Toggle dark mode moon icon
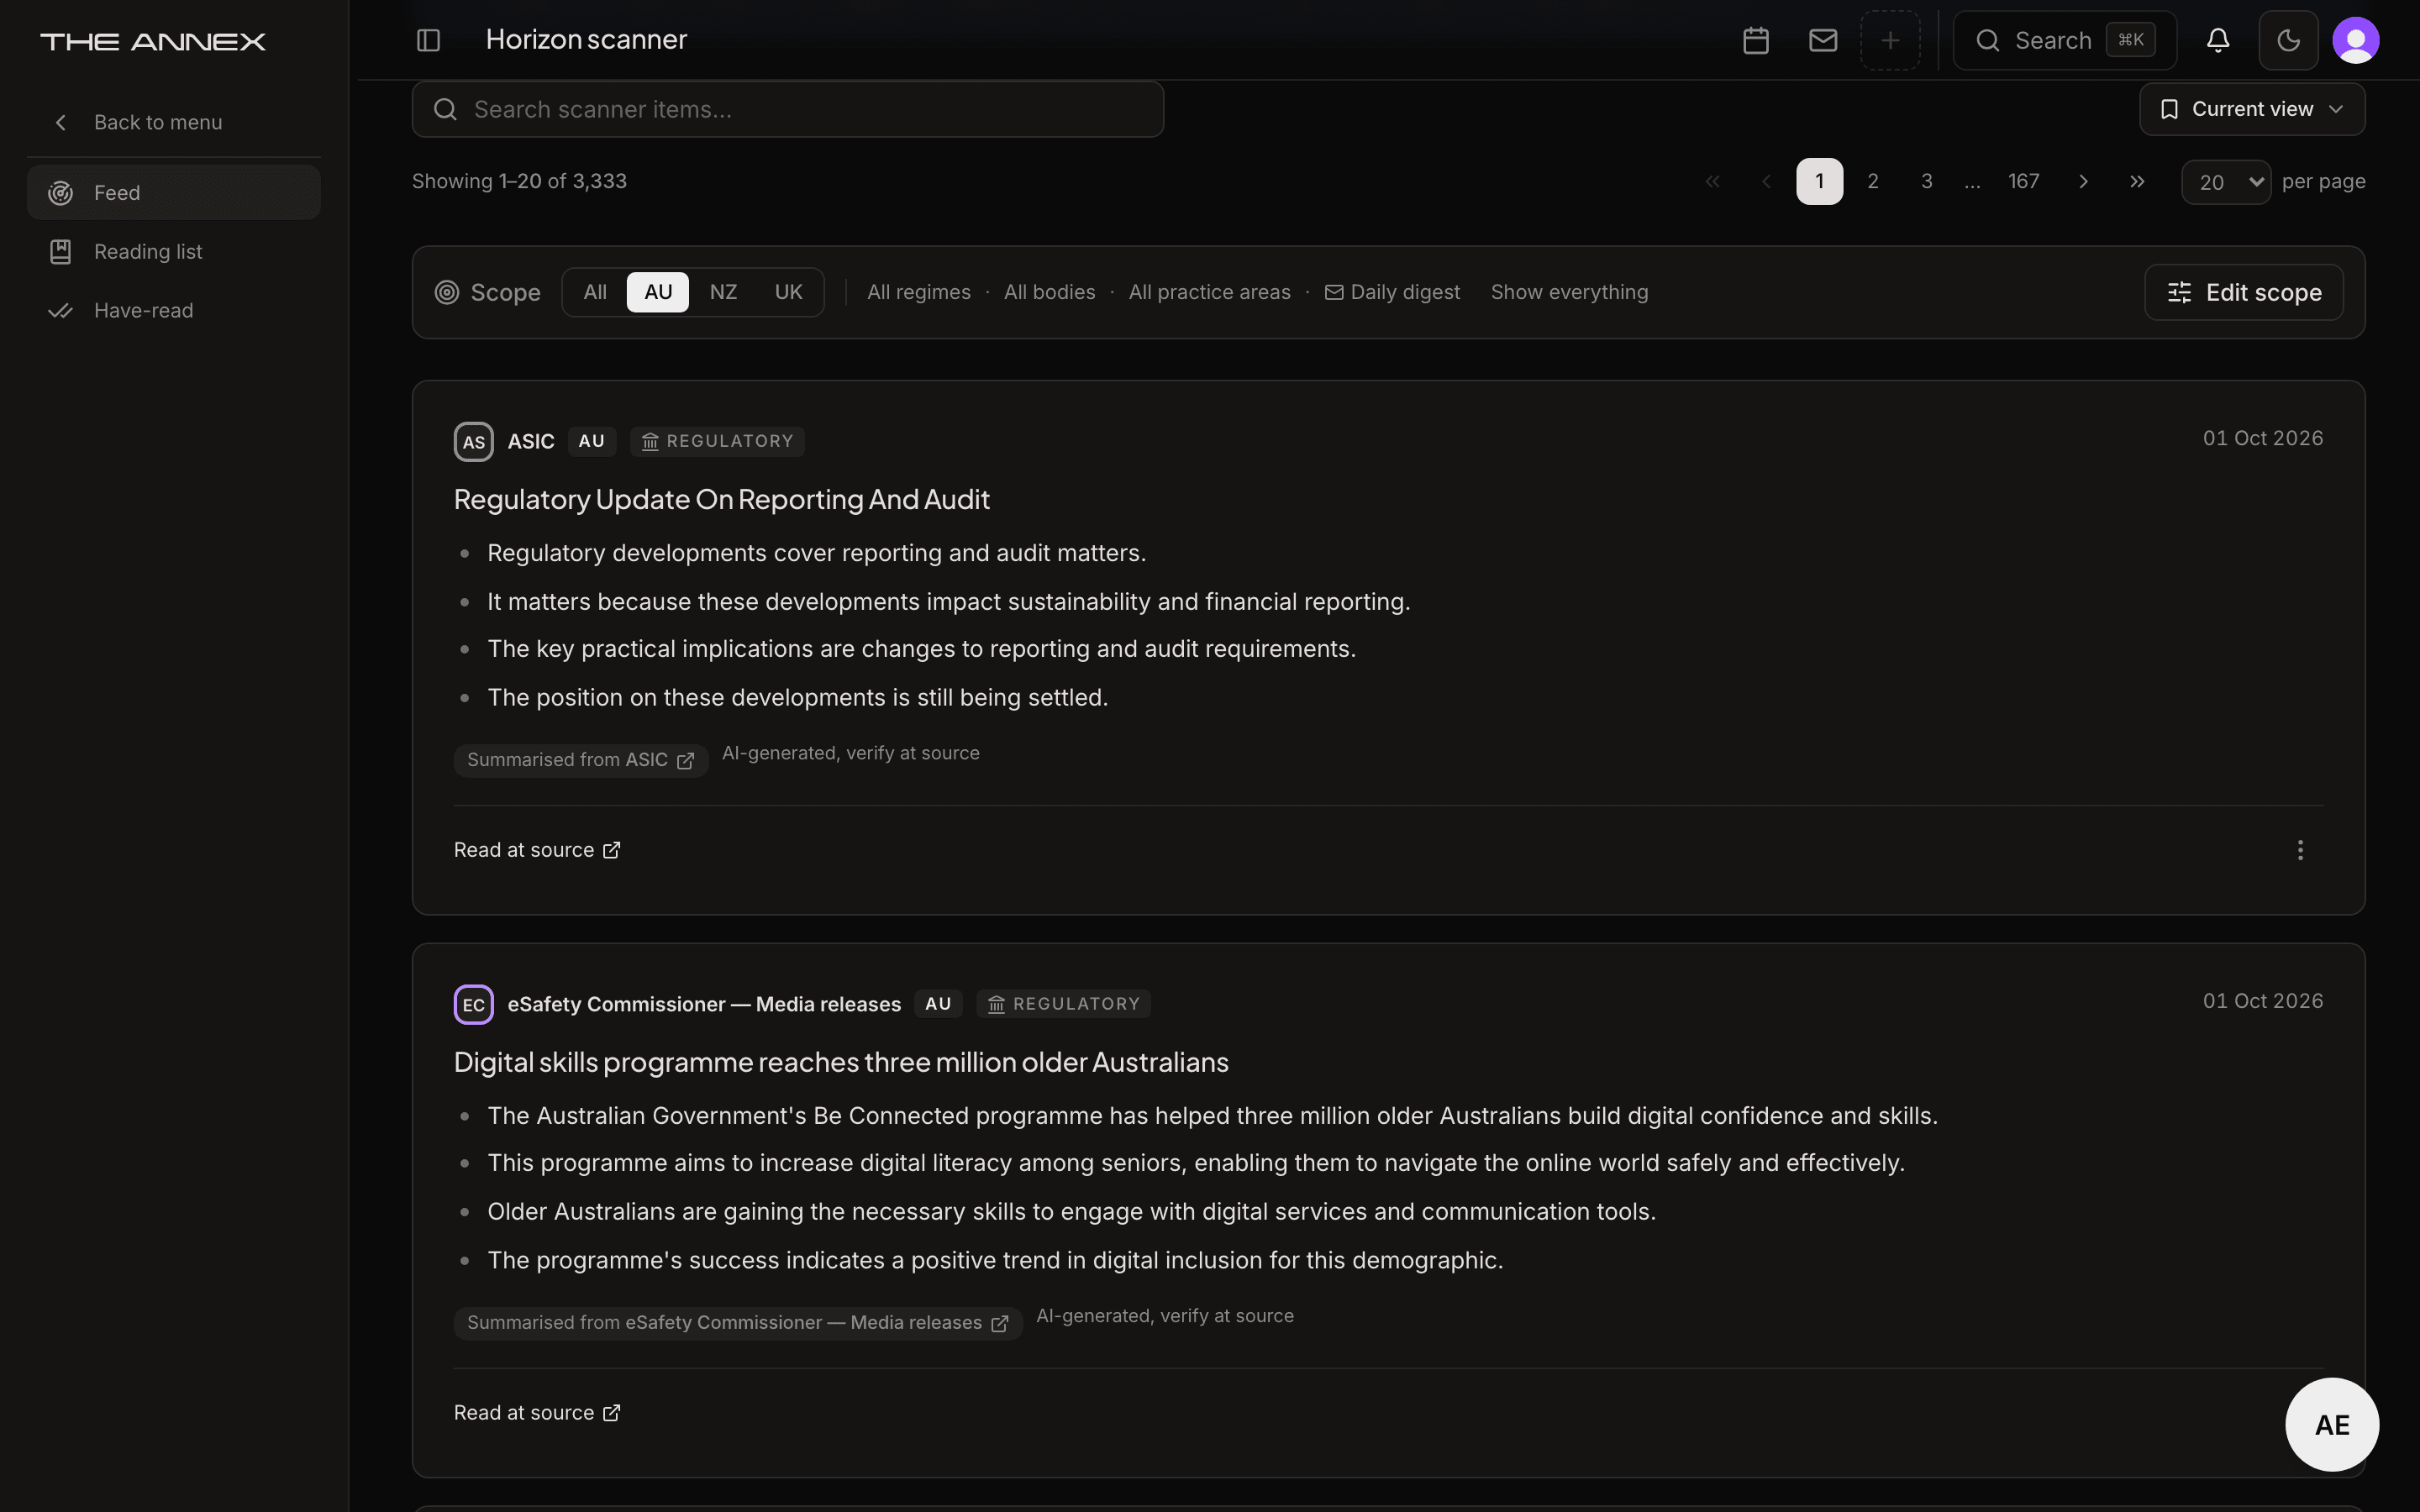This screenshot has width=2420, height=1512. pyautogui.click(x=2288, y=40)
